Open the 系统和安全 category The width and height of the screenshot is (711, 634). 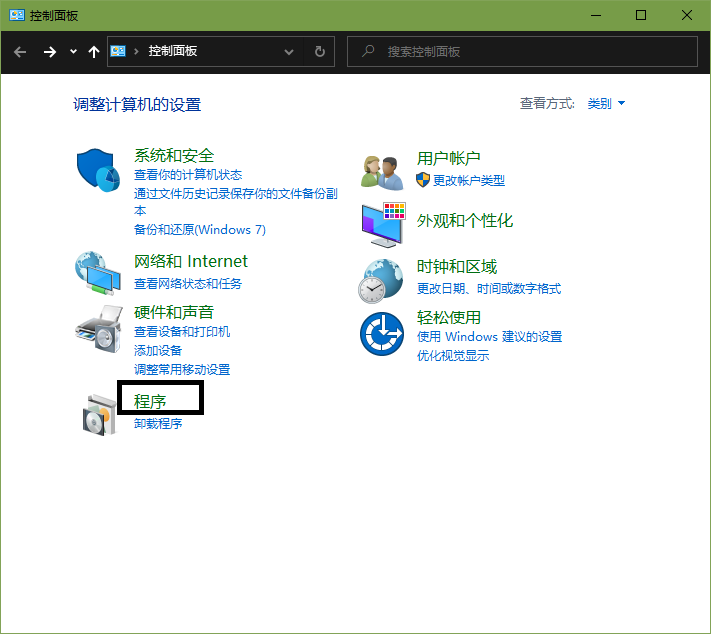[174, 156]
